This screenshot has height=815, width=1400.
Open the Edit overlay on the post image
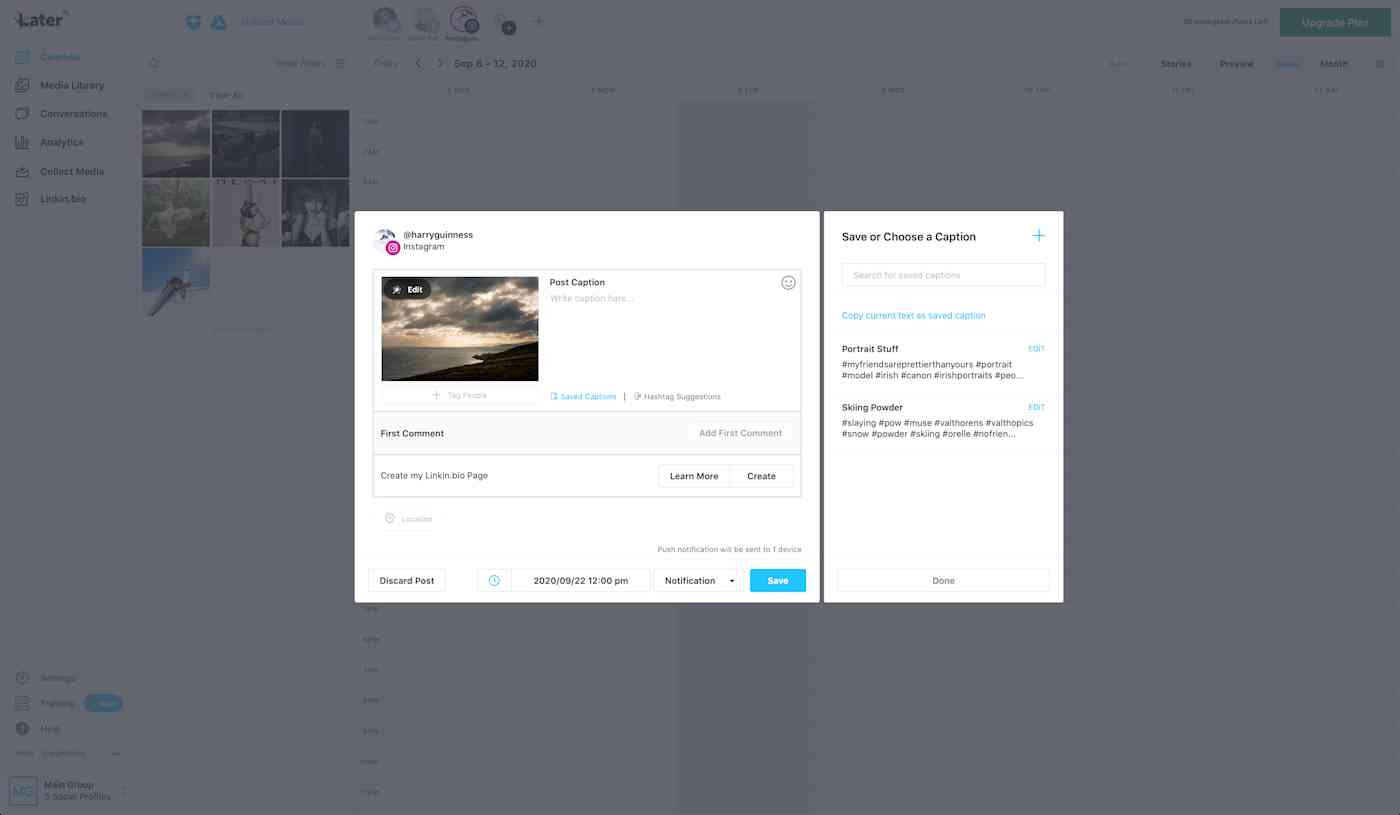tap(408, 289)
